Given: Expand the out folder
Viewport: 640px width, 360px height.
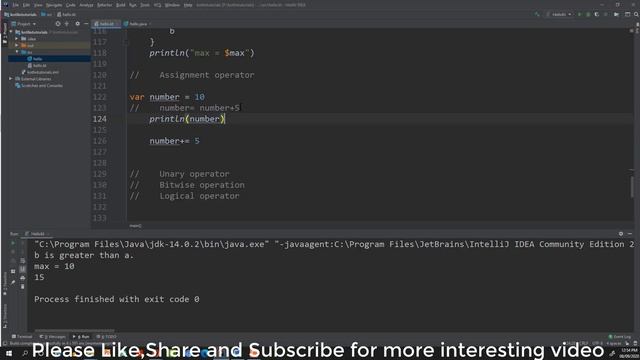Looking at the screenshot, I should pyautogui.click(x=17, y=45).
